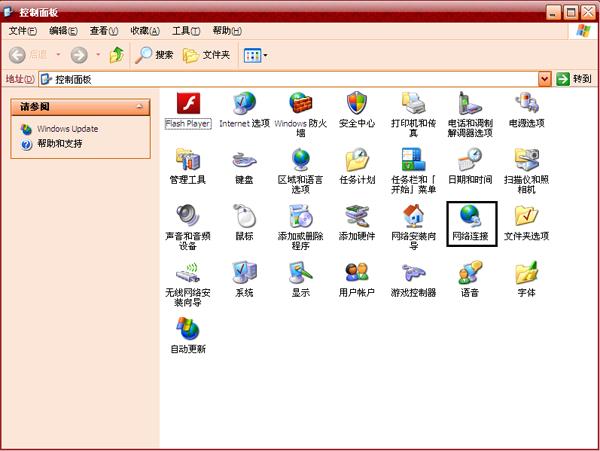Select 网络连接 icon
Screen dimensions: 600x451
pos(469,217)
